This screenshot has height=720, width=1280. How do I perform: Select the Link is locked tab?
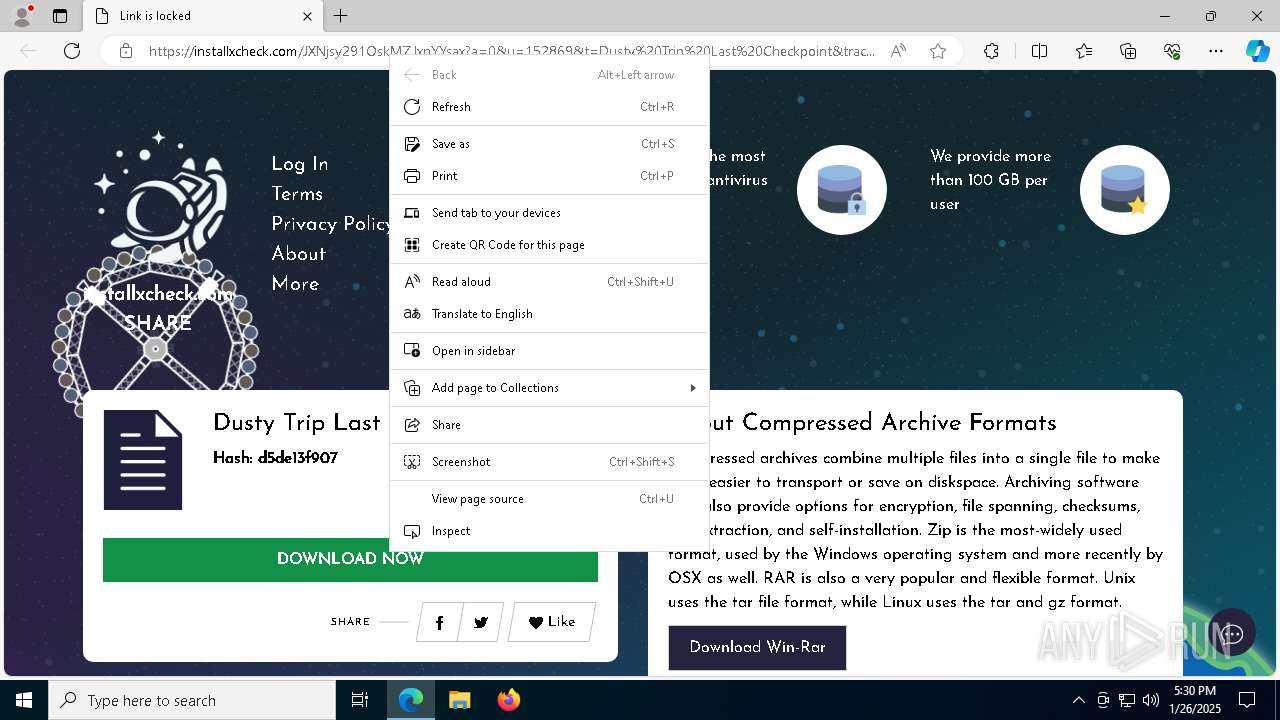coord(203,16)
